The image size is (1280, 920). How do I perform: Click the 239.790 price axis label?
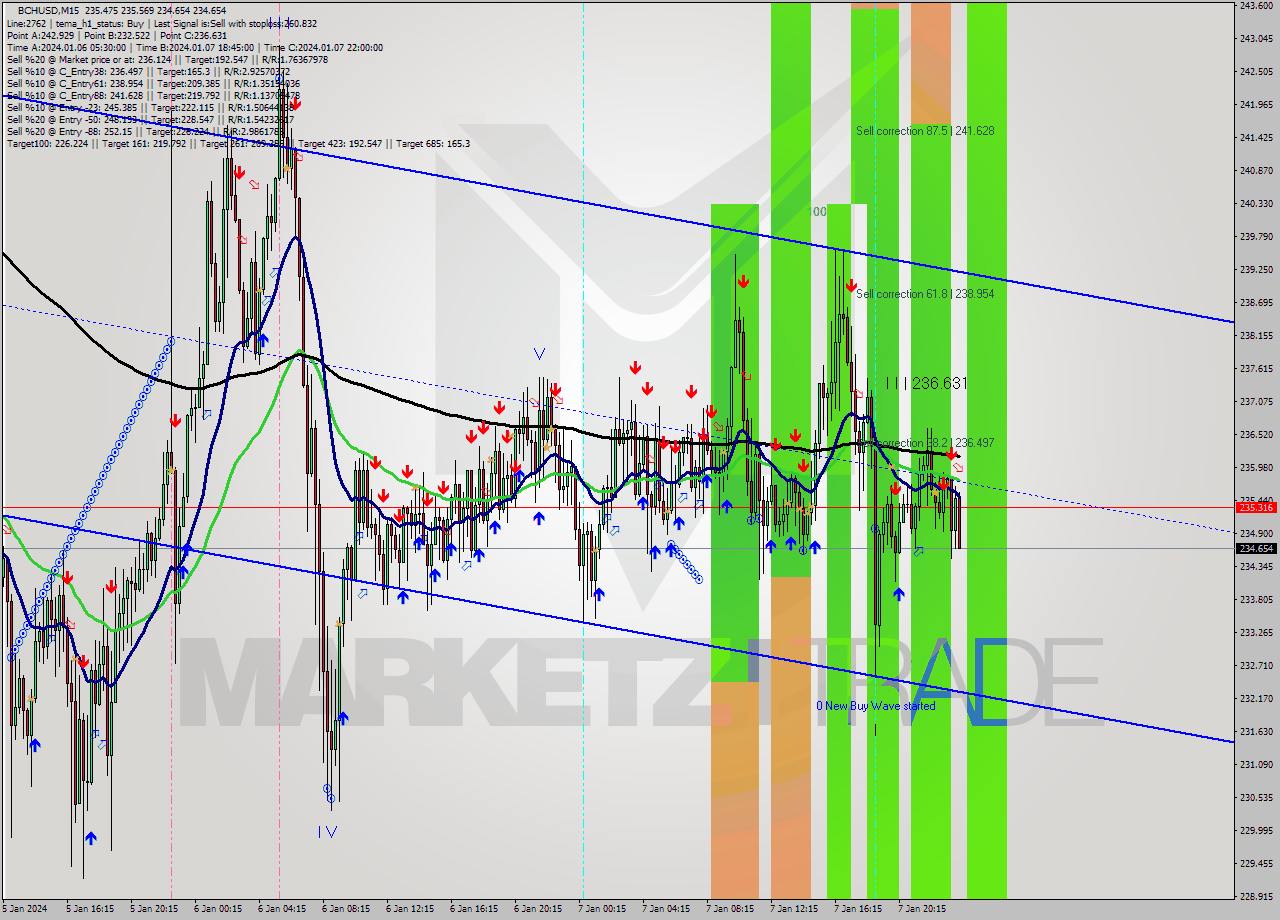[1256, 237]
